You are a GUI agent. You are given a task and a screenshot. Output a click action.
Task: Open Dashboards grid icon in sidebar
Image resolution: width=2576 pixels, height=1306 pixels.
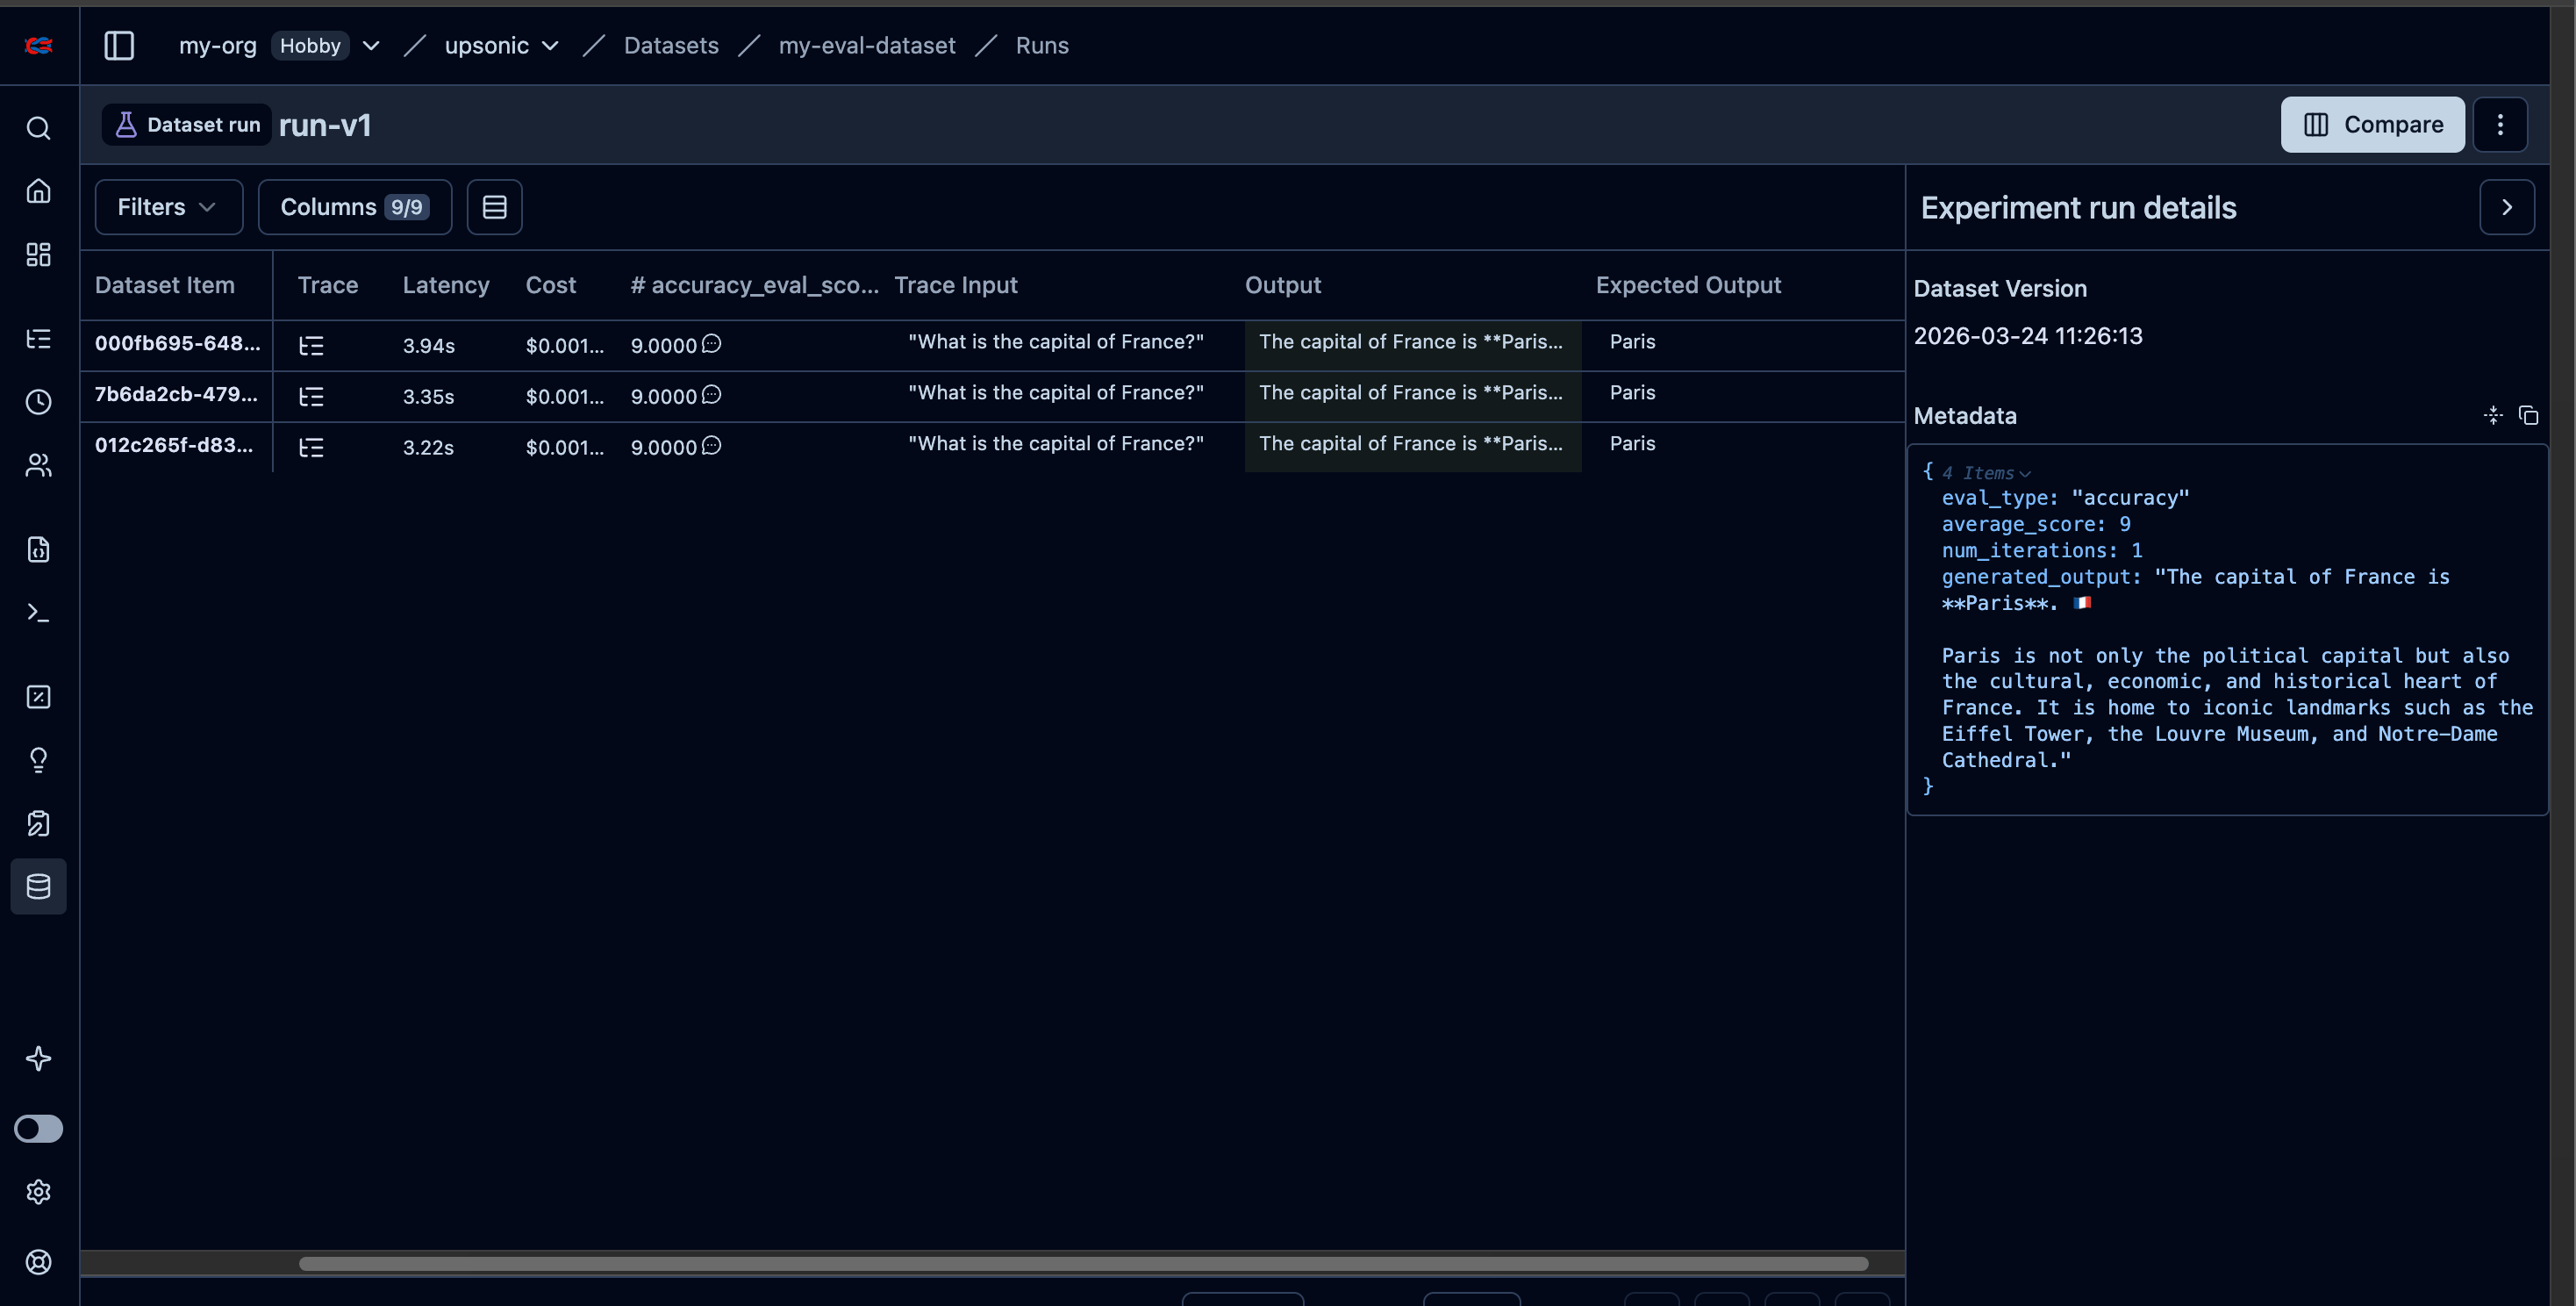(38, 255)
